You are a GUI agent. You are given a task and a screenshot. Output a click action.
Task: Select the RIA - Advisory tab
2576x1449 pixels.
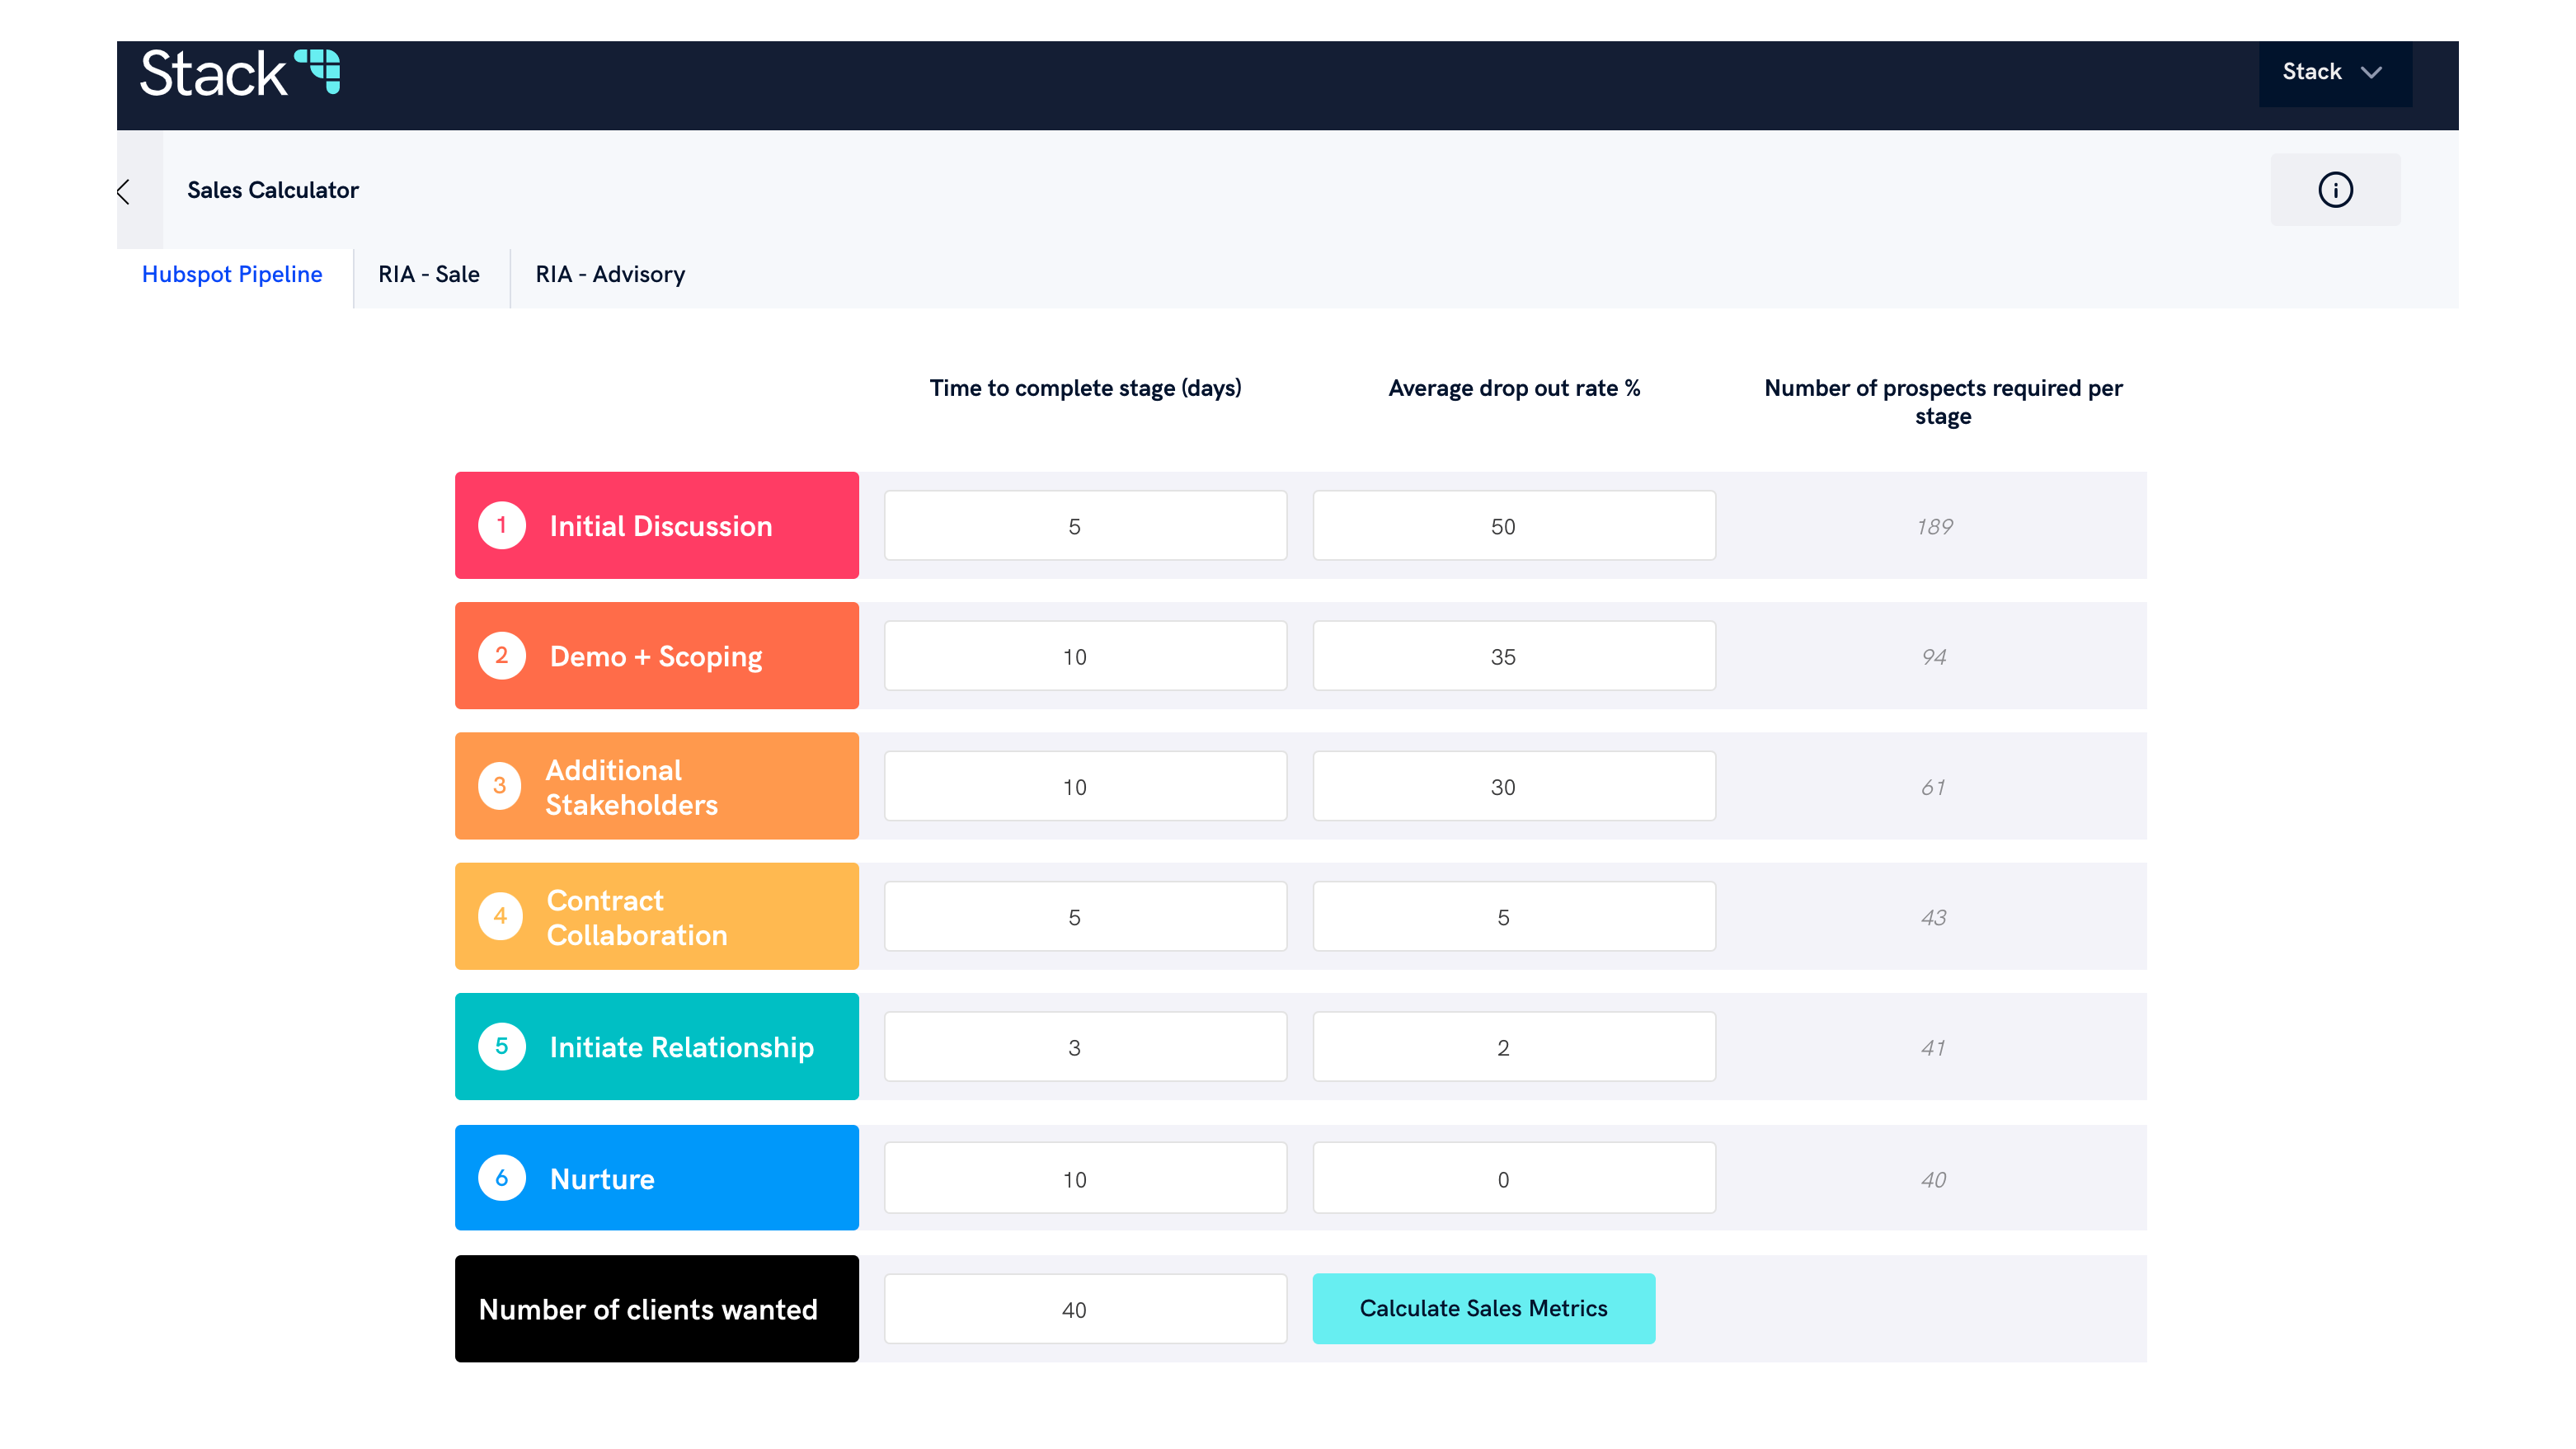coord(610,274)
